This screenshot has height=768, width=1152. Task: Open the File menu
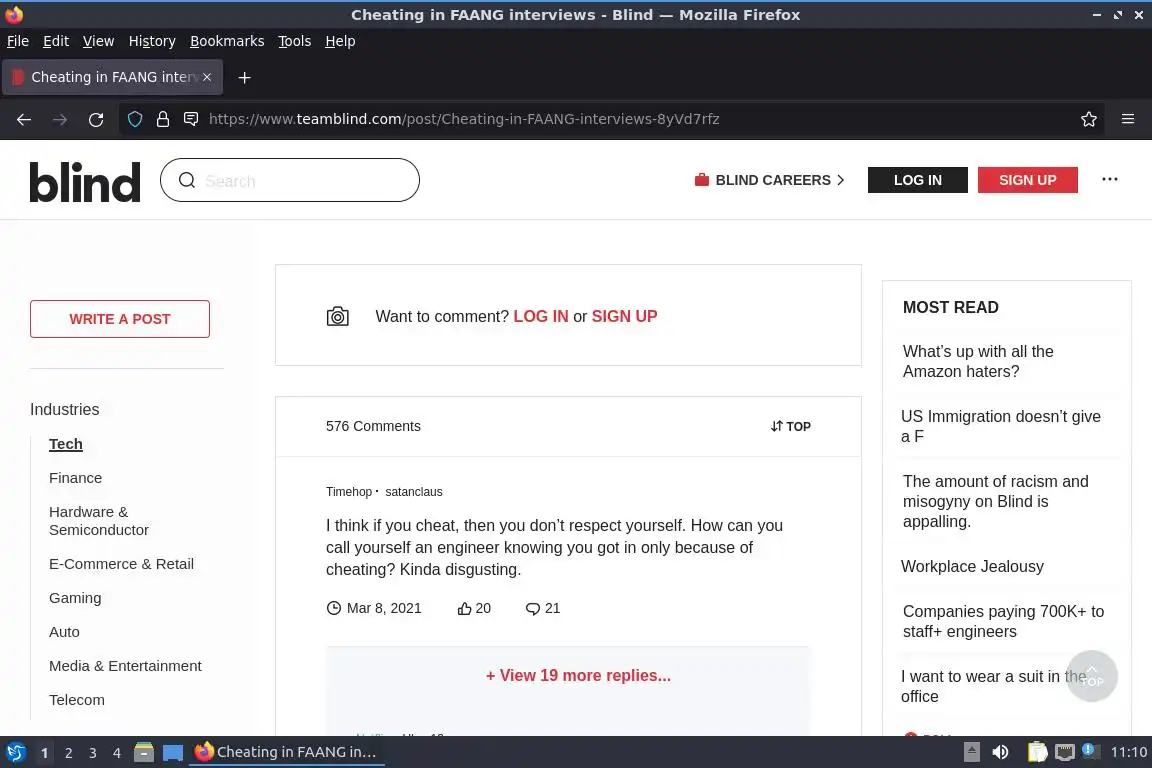(x=18, y=41)
